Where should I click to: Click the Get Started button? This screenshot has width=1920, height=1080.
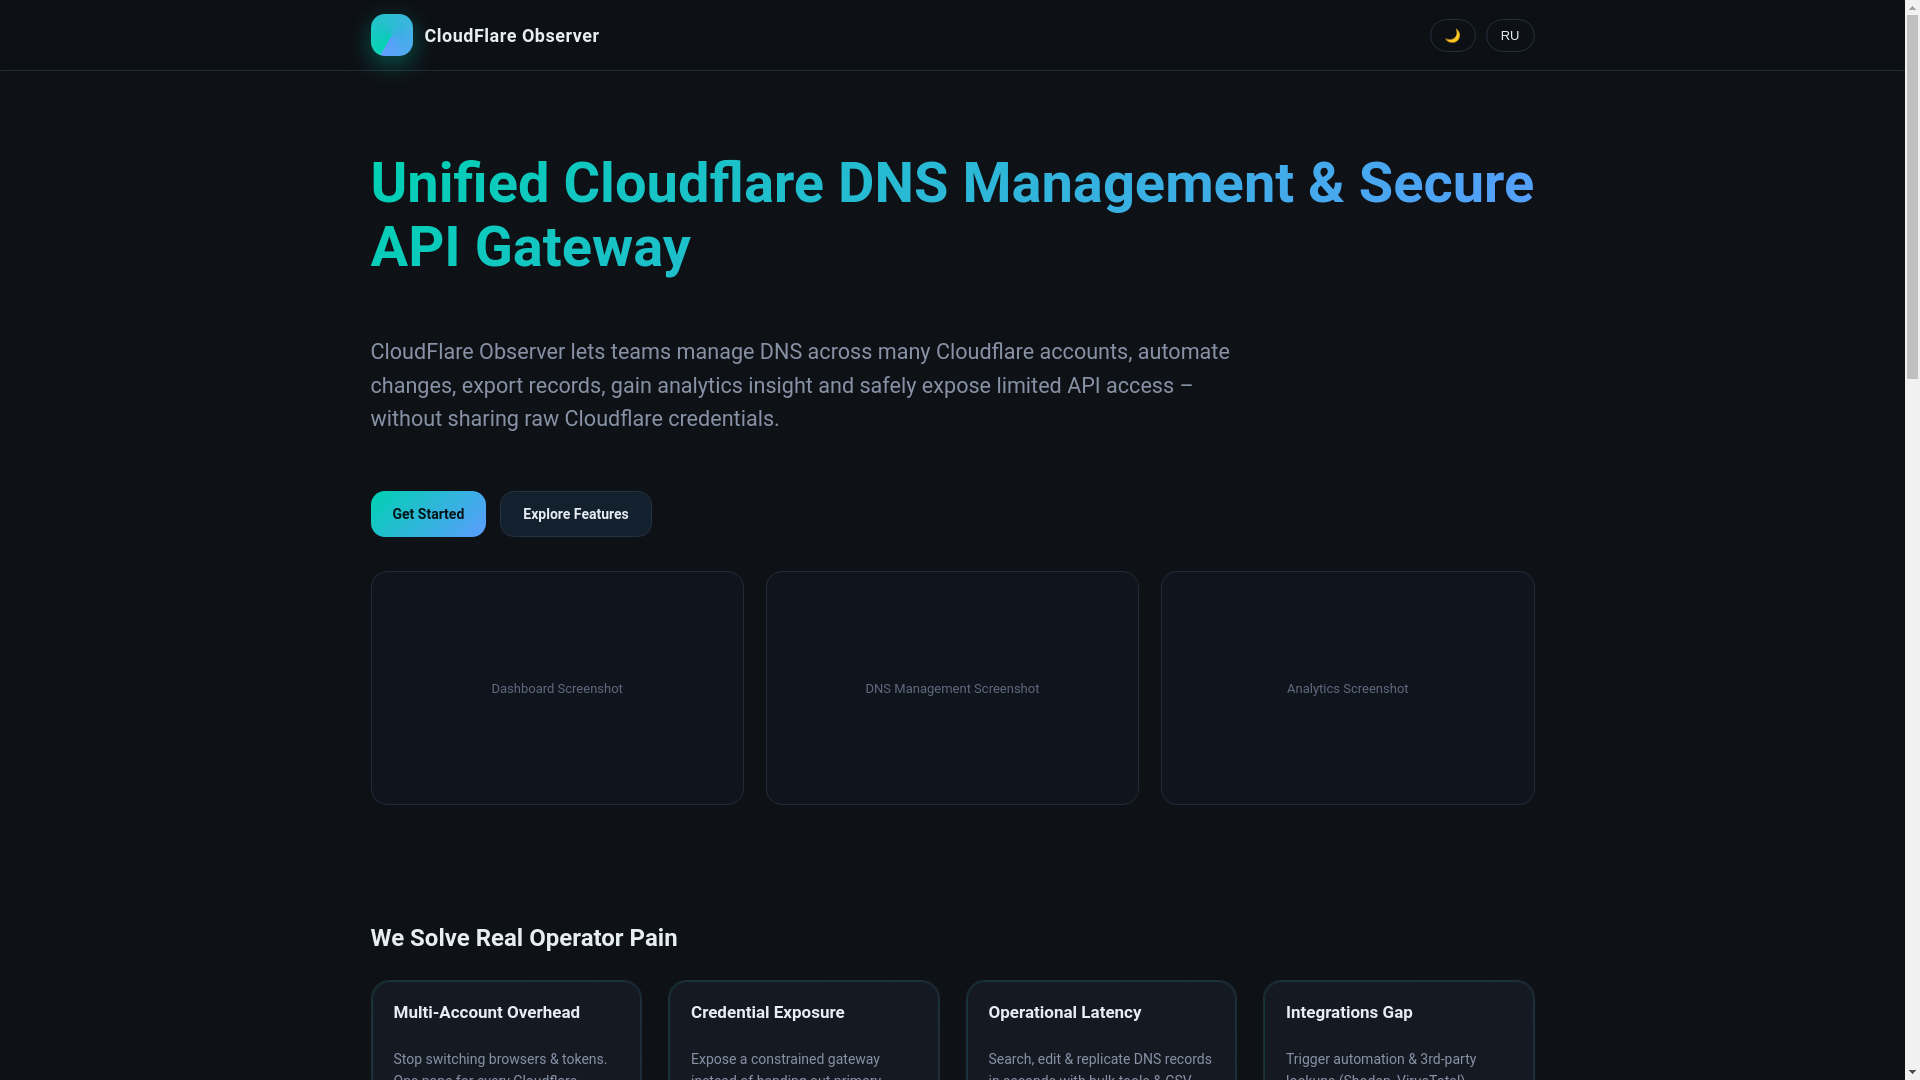(x=428, y=514)
